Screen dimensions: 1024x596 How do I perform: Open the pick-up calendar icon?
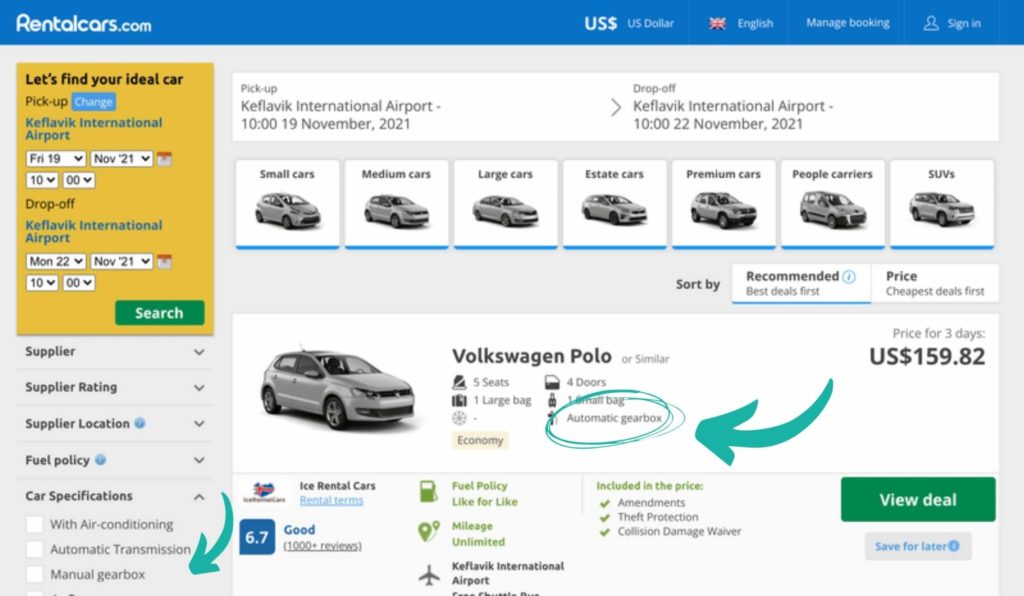[x=165, y=159]
